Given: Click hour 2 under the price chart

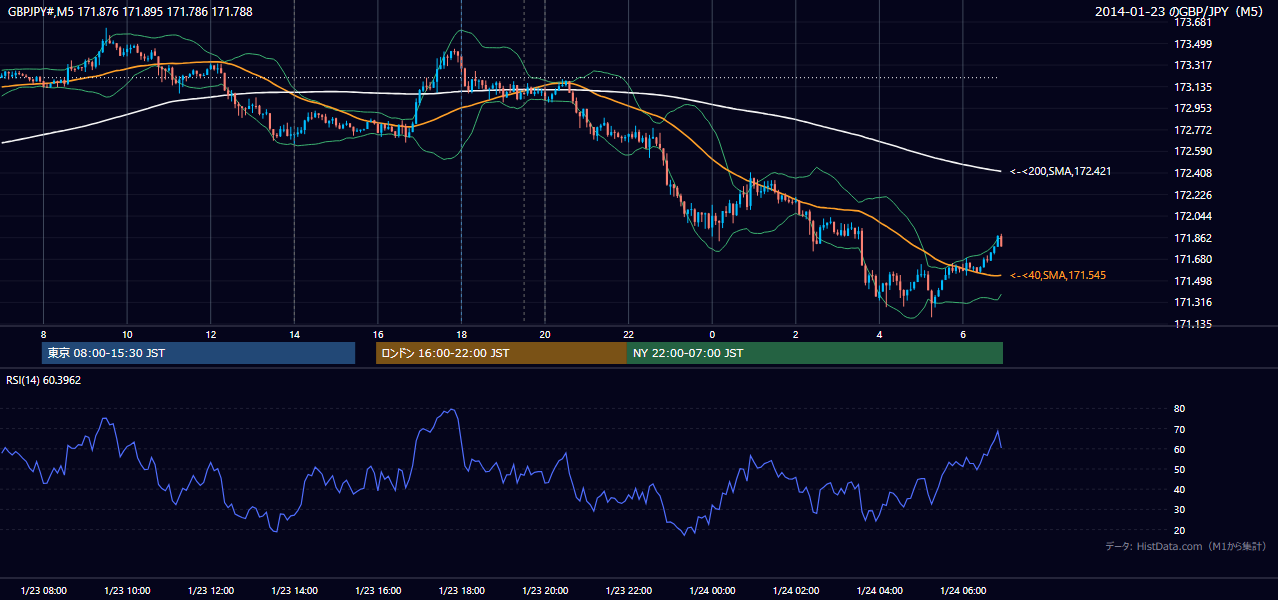Looking at the screenshot, I should tap(795, 333).
